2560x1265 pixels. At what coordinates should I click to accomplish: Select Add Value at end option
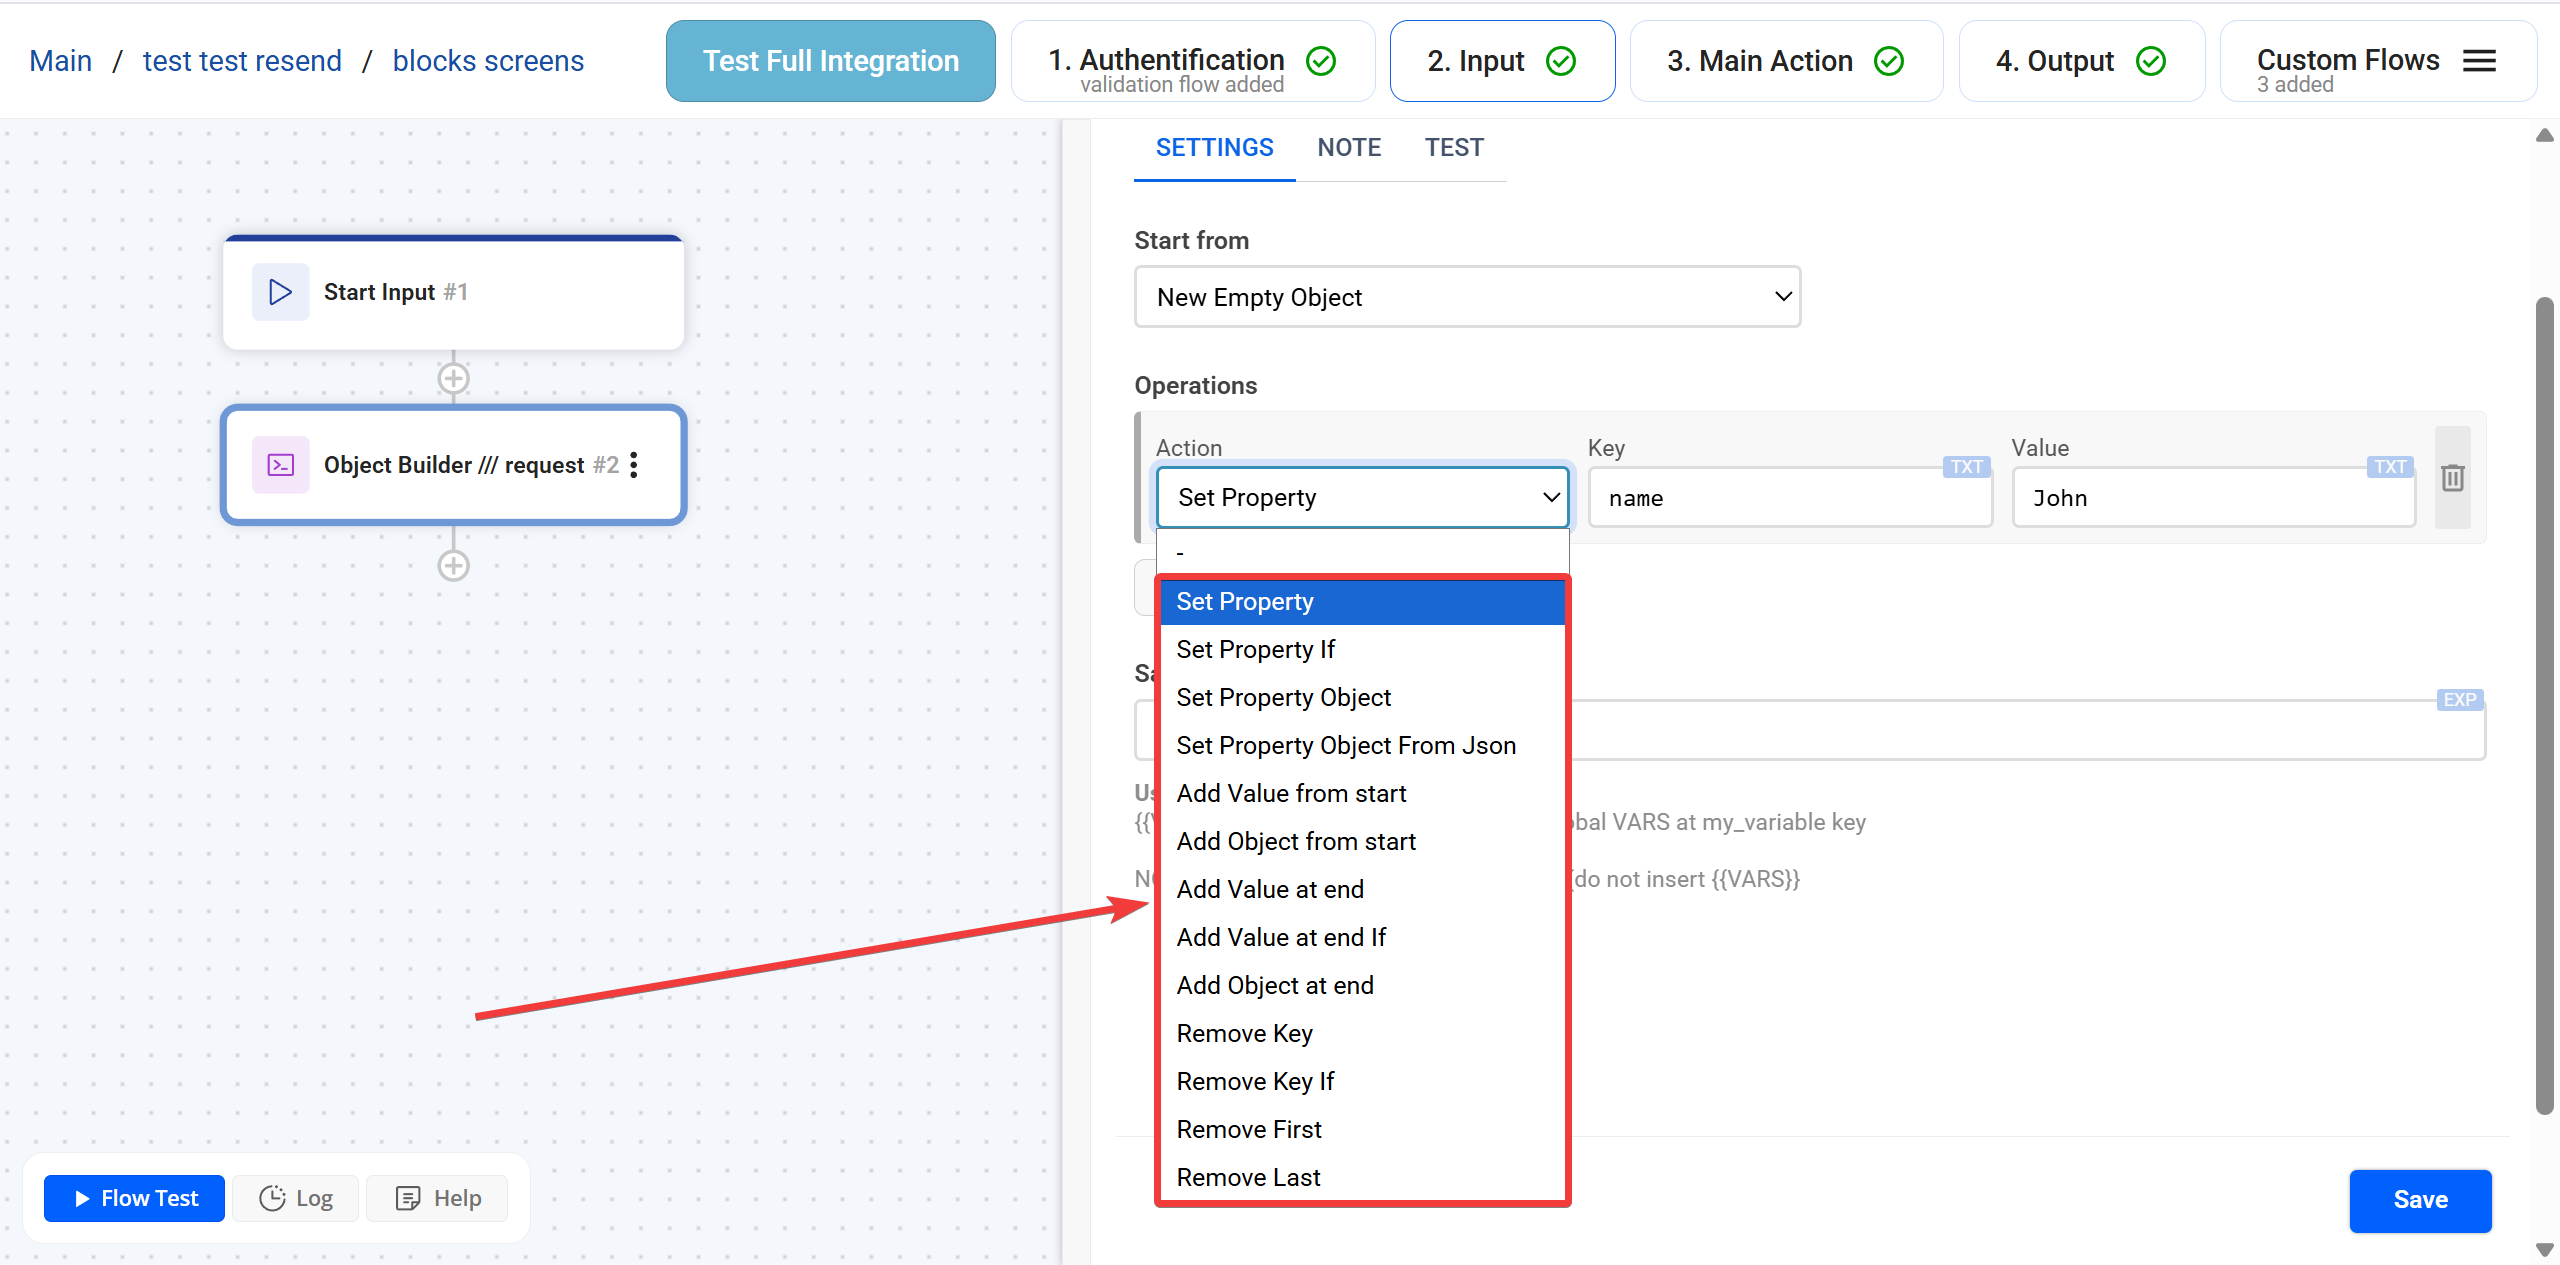1270,889
